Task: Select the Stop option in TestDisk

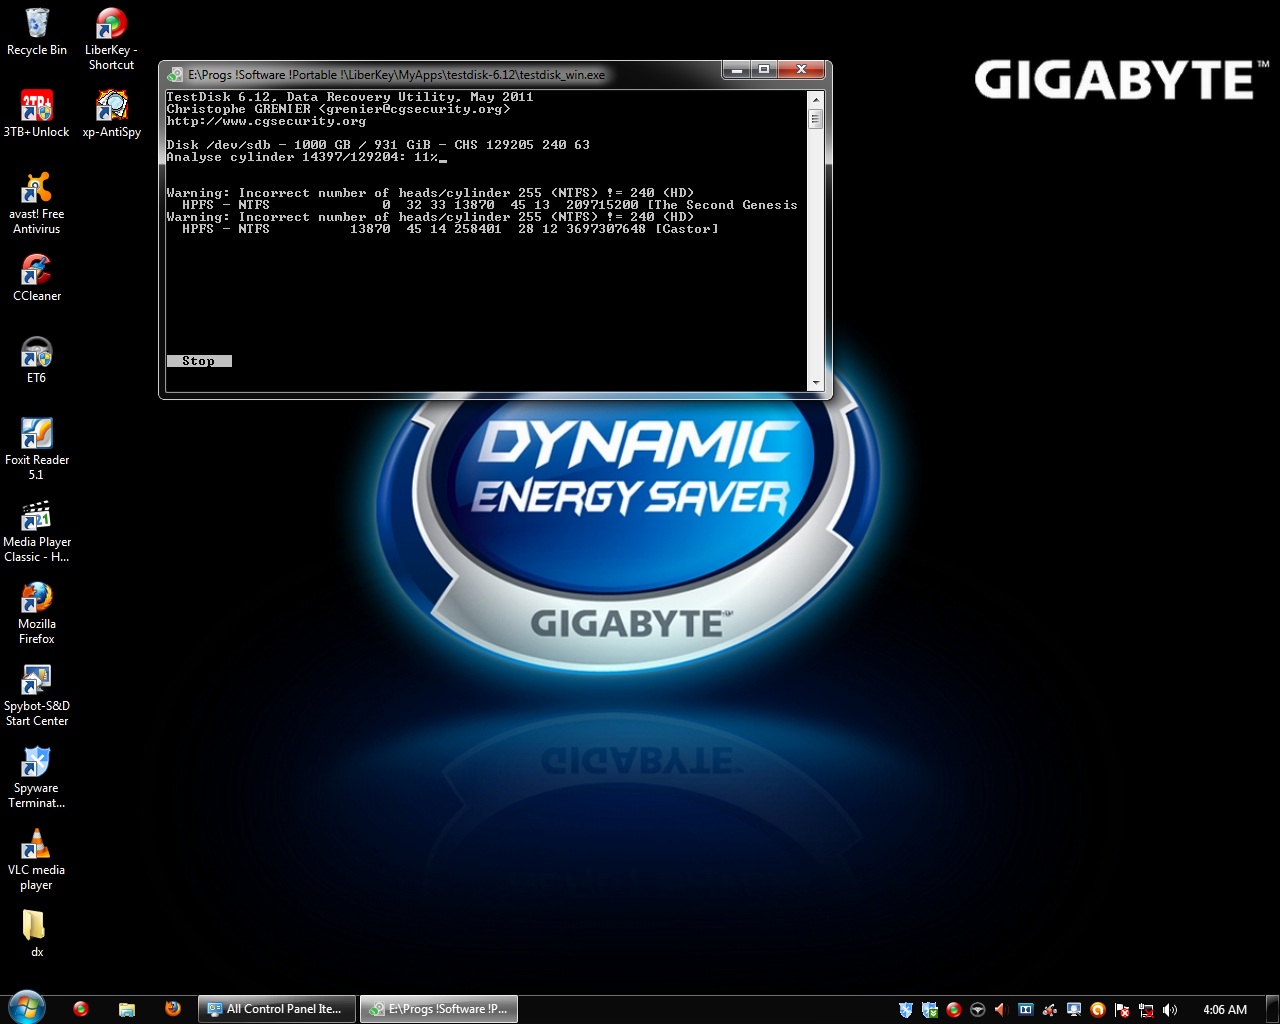Action: coord(199,361)
